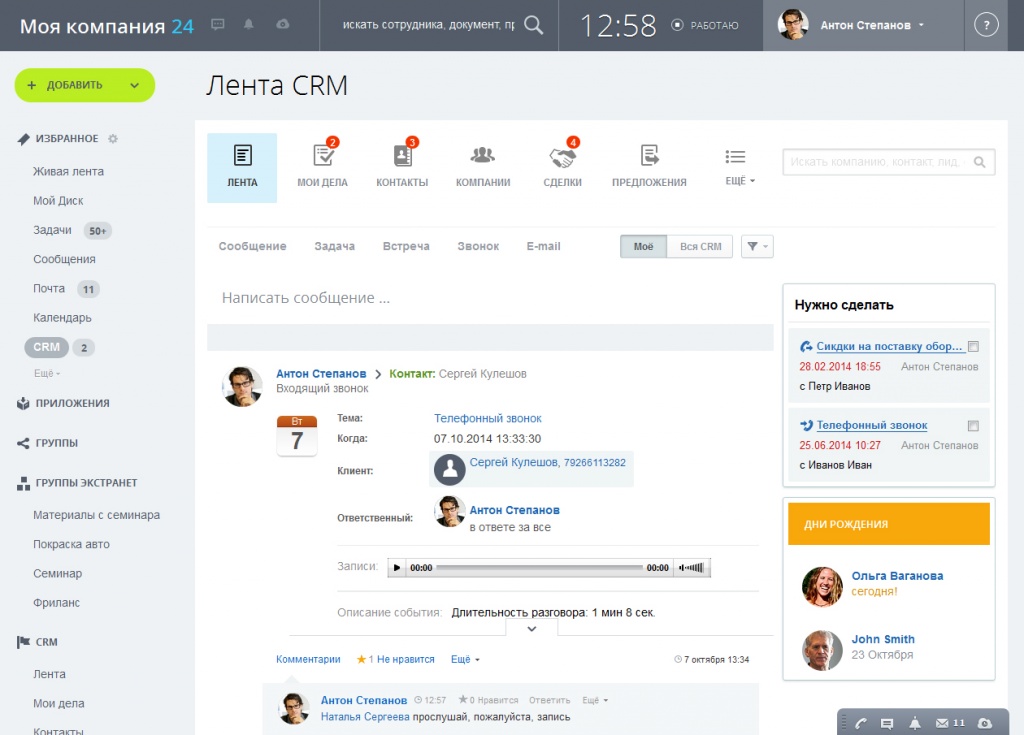This screenshot has height=735, width=1024.
Task: Switch feed filter to Моё
Action: coord(643,246)
